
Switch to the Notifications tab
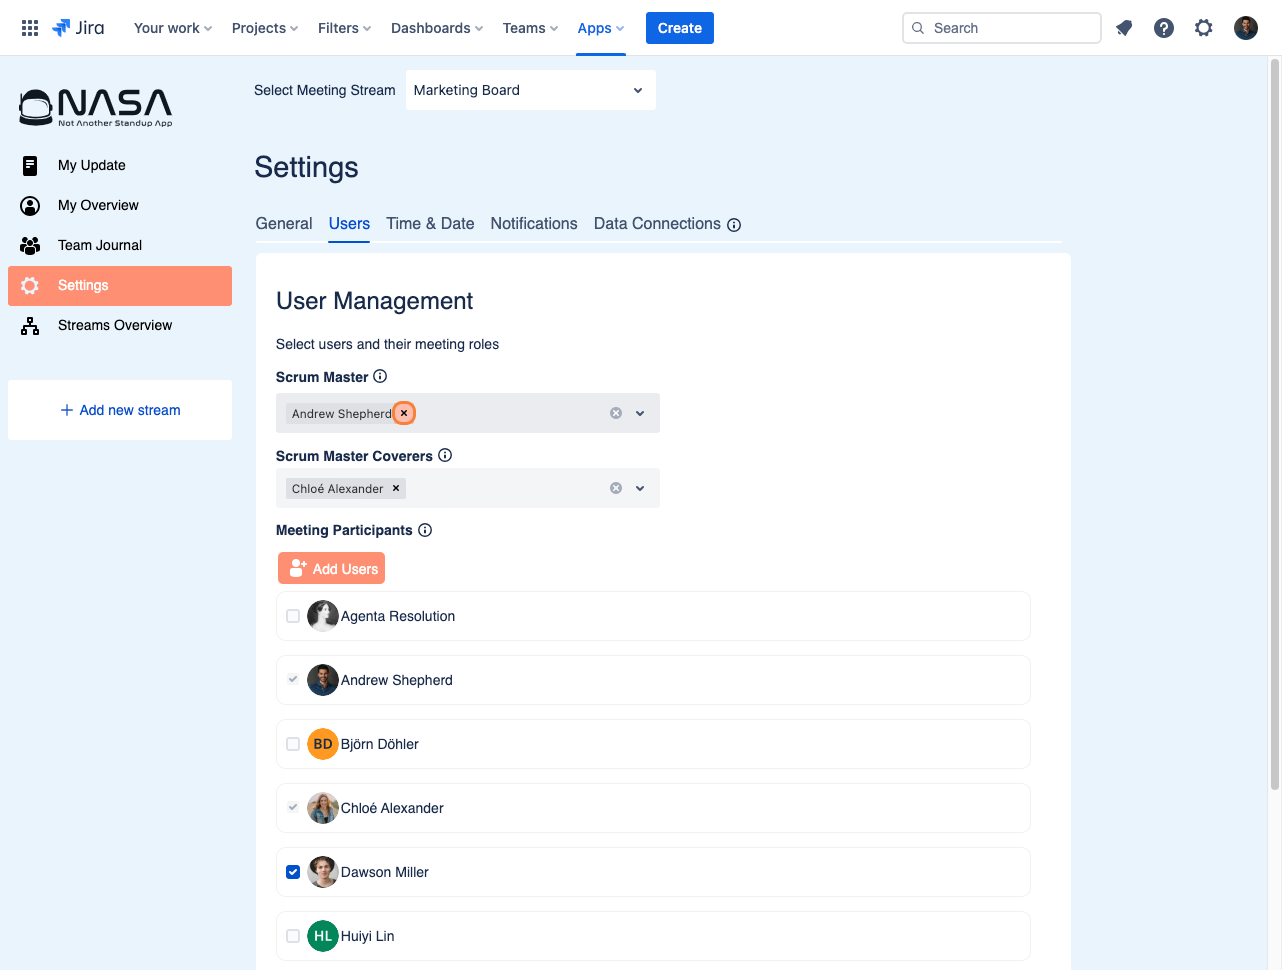point(534,224)
